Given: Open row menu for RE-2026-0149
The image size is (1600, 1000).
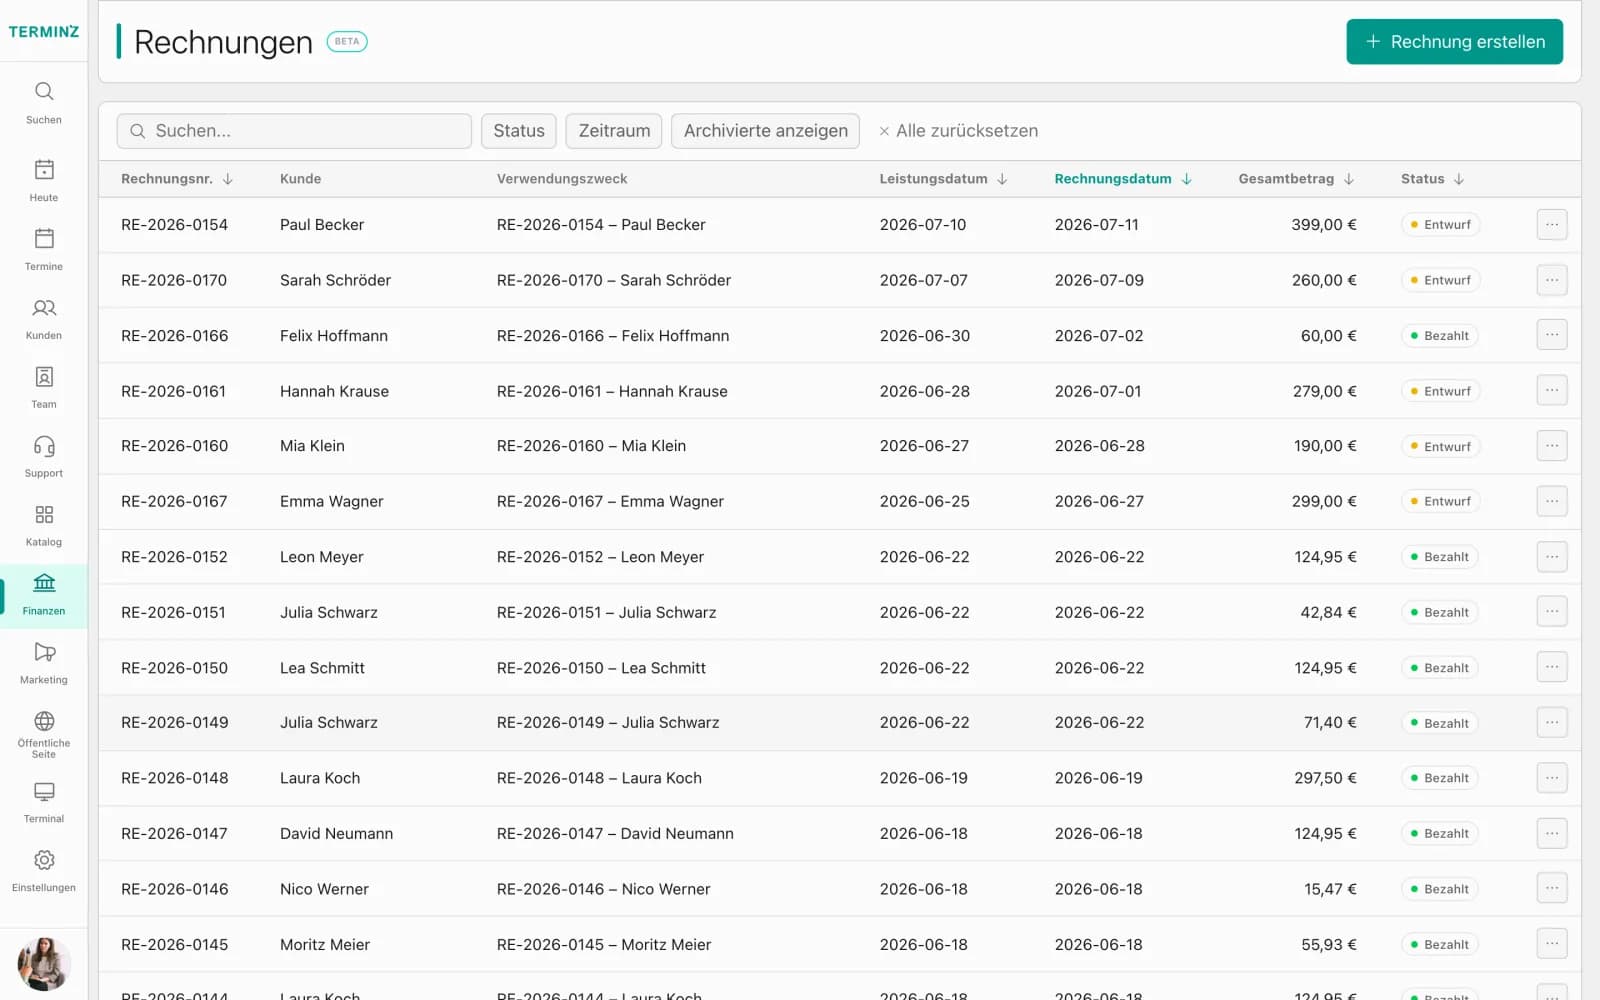Looking at the screenshot, I should [1552, 723].
